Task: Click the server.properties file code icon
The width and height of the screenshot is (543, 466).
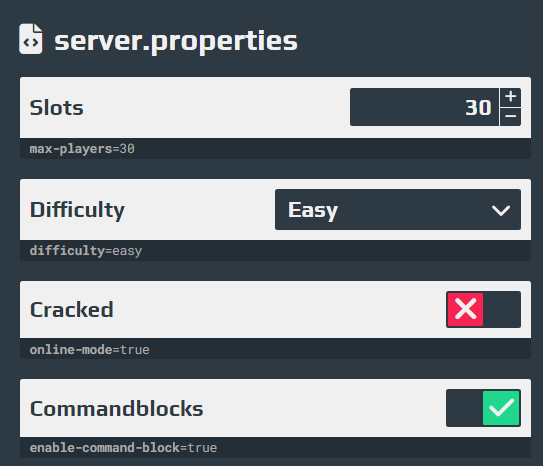Action: (31, 39)
